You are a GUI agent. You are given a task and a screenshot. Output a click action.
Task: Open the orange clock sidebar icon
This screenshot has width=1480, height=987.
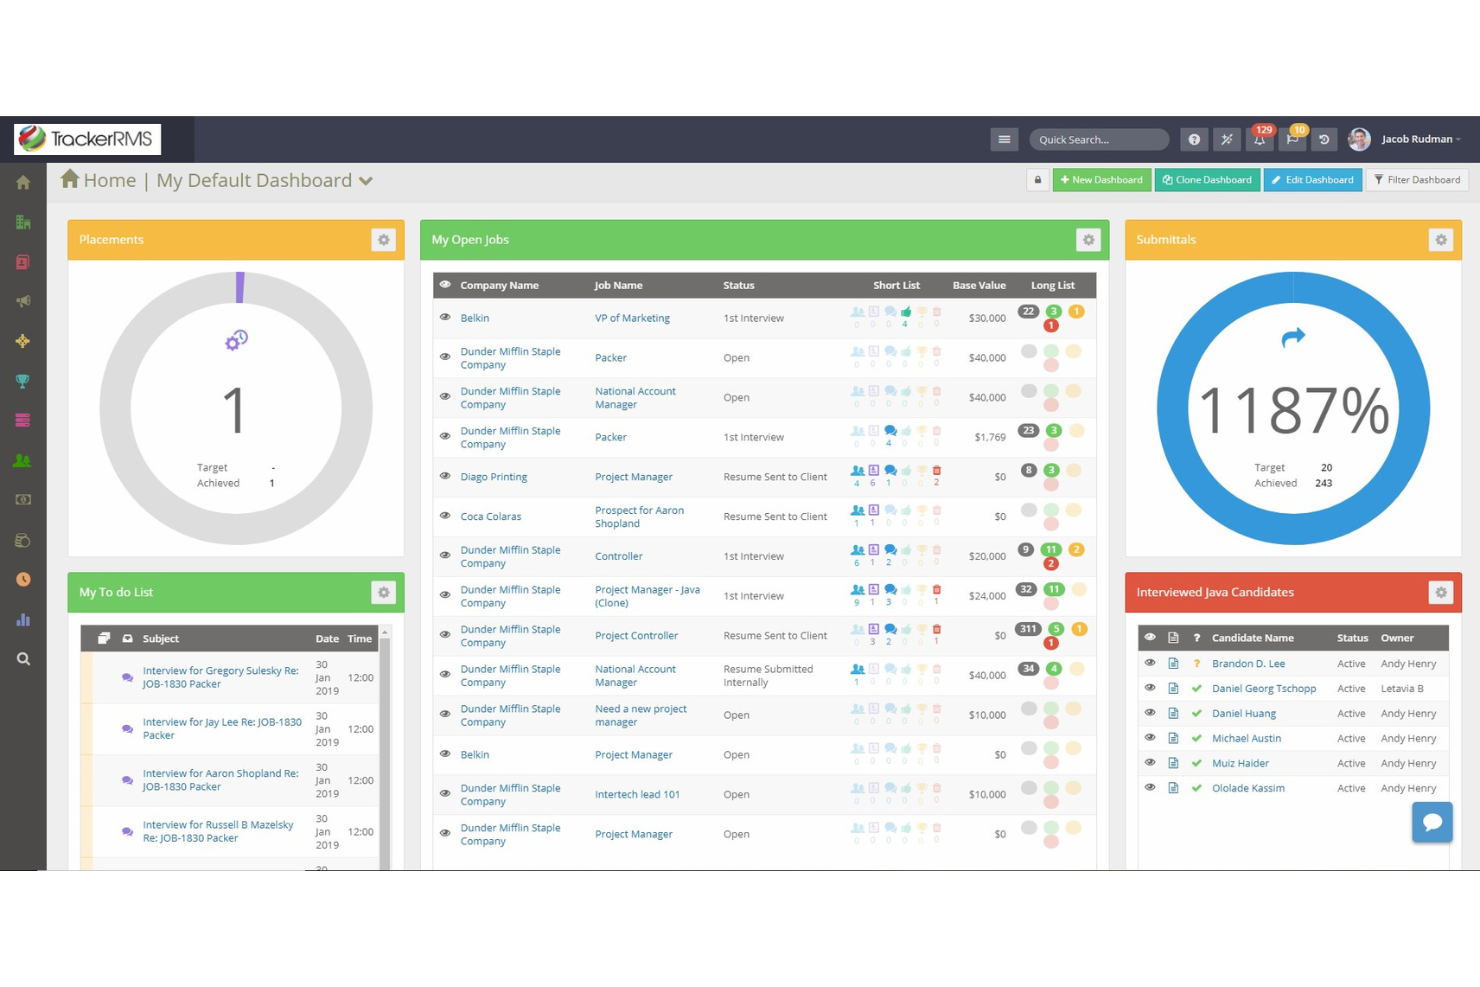pyautogui.click(x=23, y=579)
